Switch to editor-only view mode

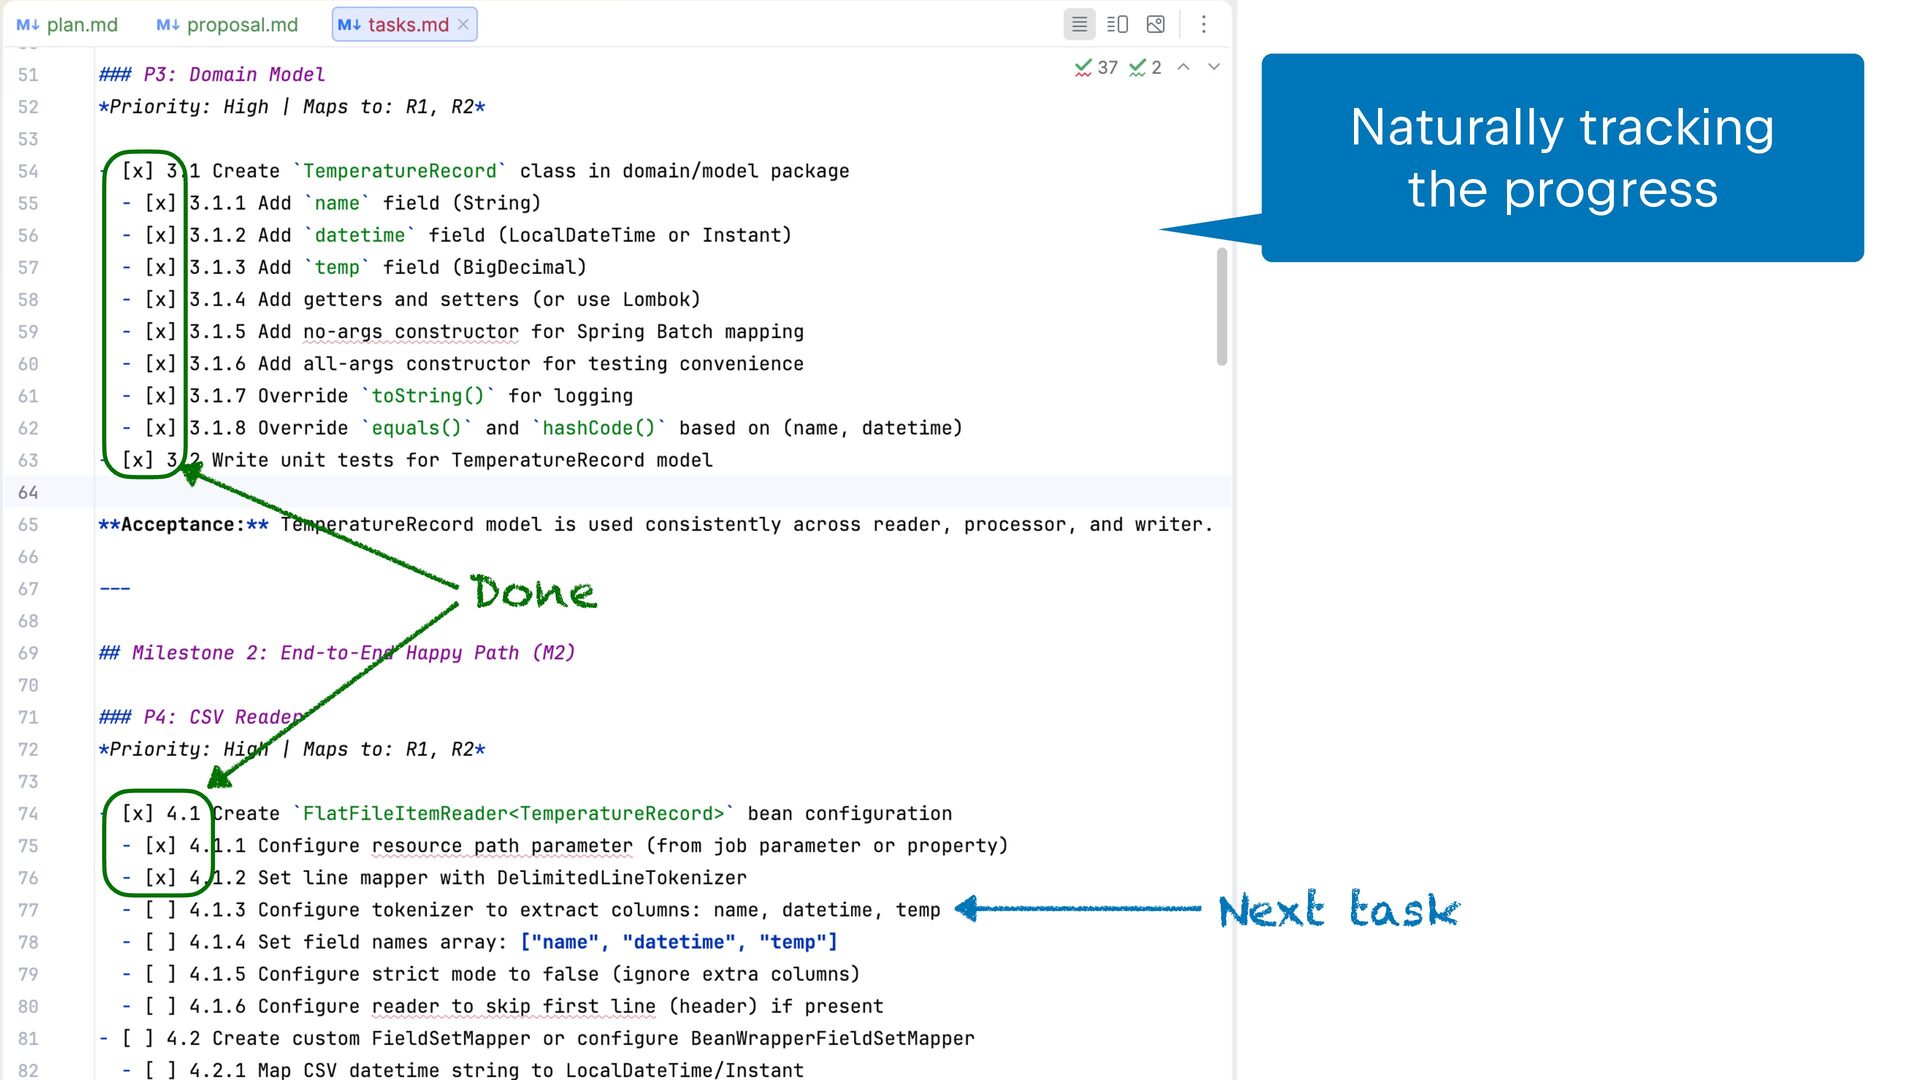click(1079, 24)
